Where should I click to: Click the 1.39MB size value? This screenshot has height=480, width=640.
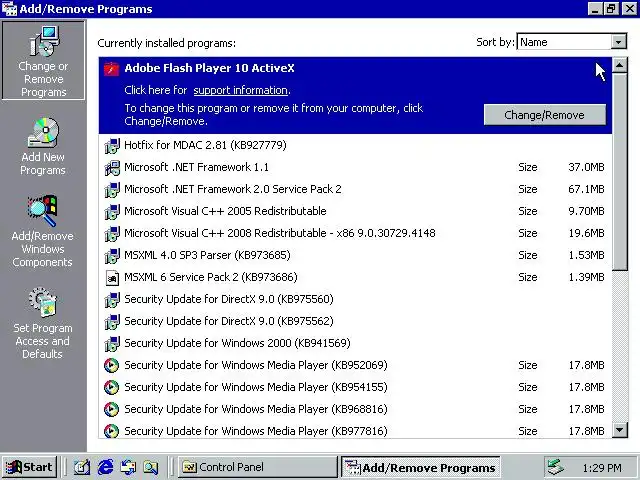[586, 278]
